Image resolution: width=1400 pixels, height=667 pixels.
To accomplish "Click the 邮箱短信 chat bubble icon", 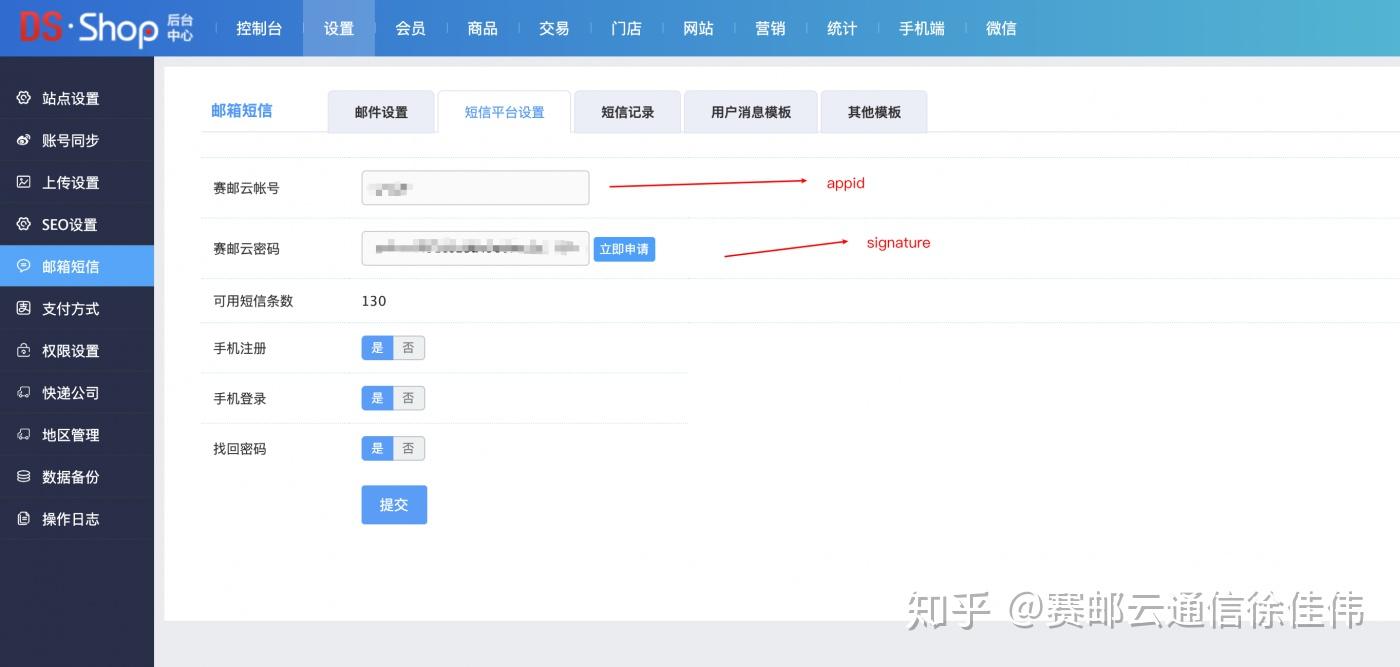I will 24,266.
